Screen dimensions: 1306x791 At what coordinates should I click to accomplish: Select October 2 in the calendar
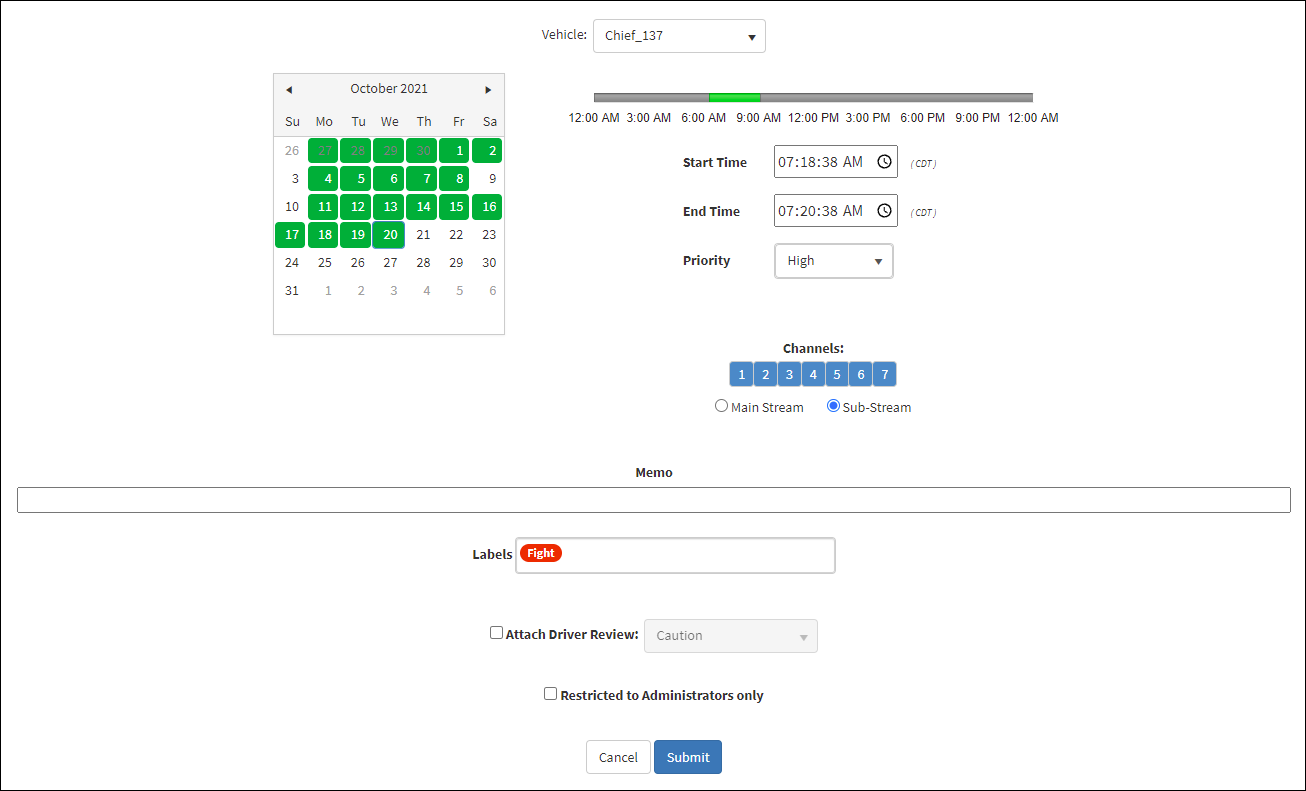pos(488,151)
